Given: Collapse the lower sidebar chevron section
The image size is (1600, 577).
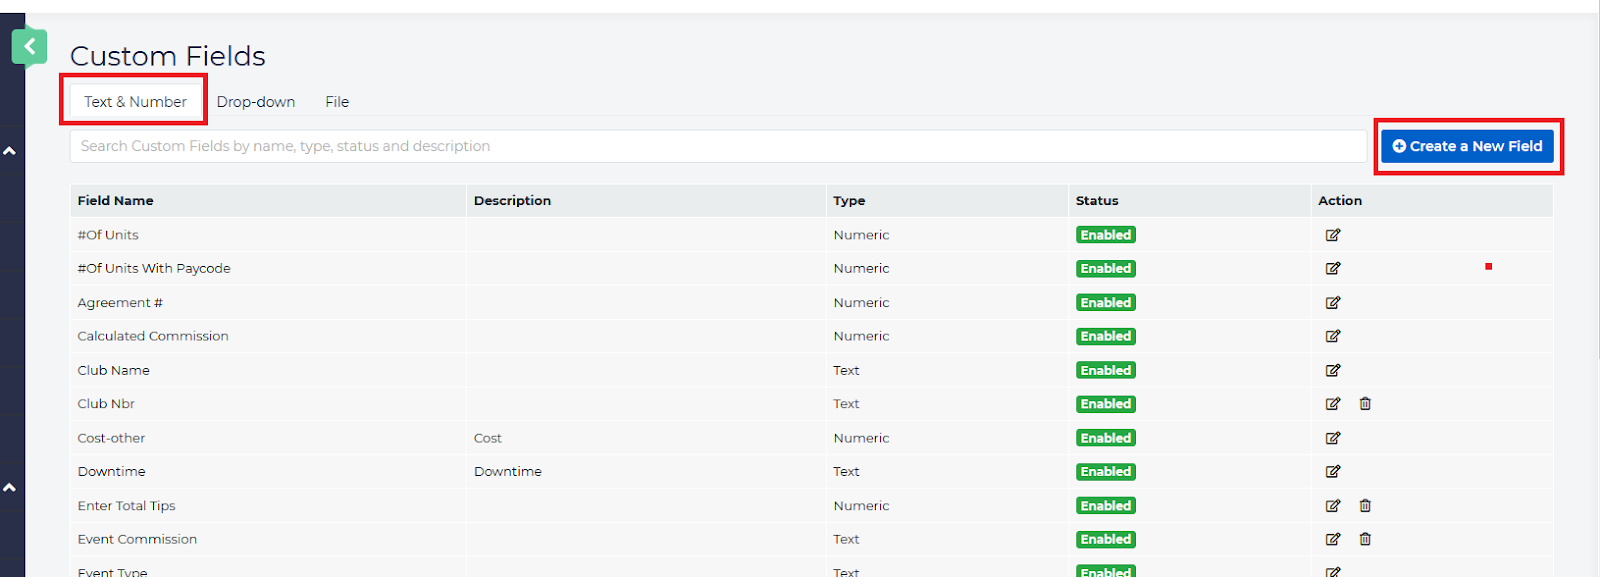Looking at the screenshot, I should [10, 488].
